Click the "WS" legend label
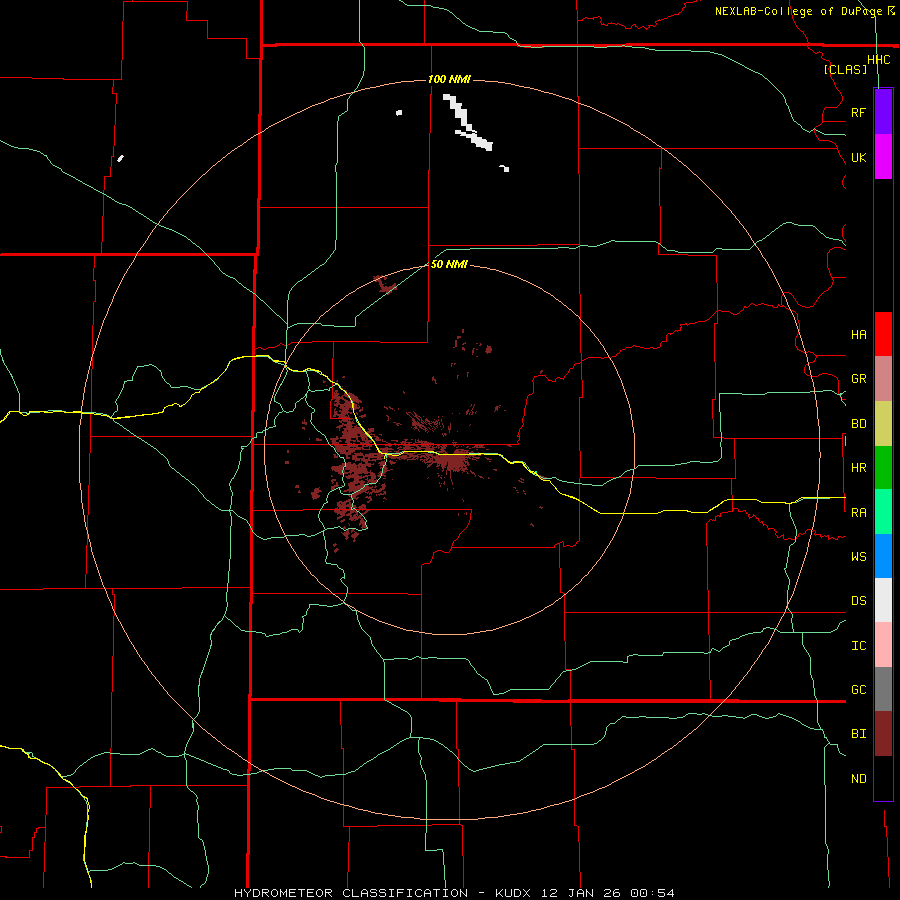 [858, 557]
